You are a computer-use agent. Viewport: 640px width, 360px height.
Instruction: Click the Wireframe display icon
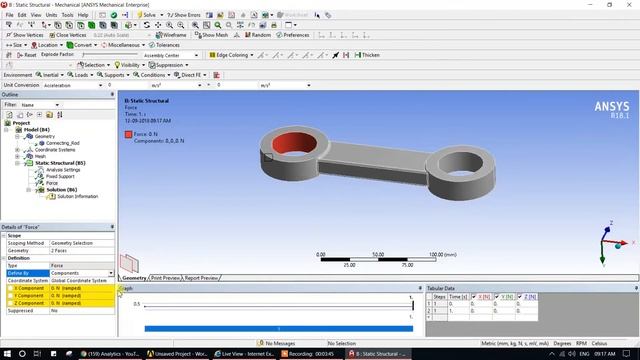click(159, 35)
